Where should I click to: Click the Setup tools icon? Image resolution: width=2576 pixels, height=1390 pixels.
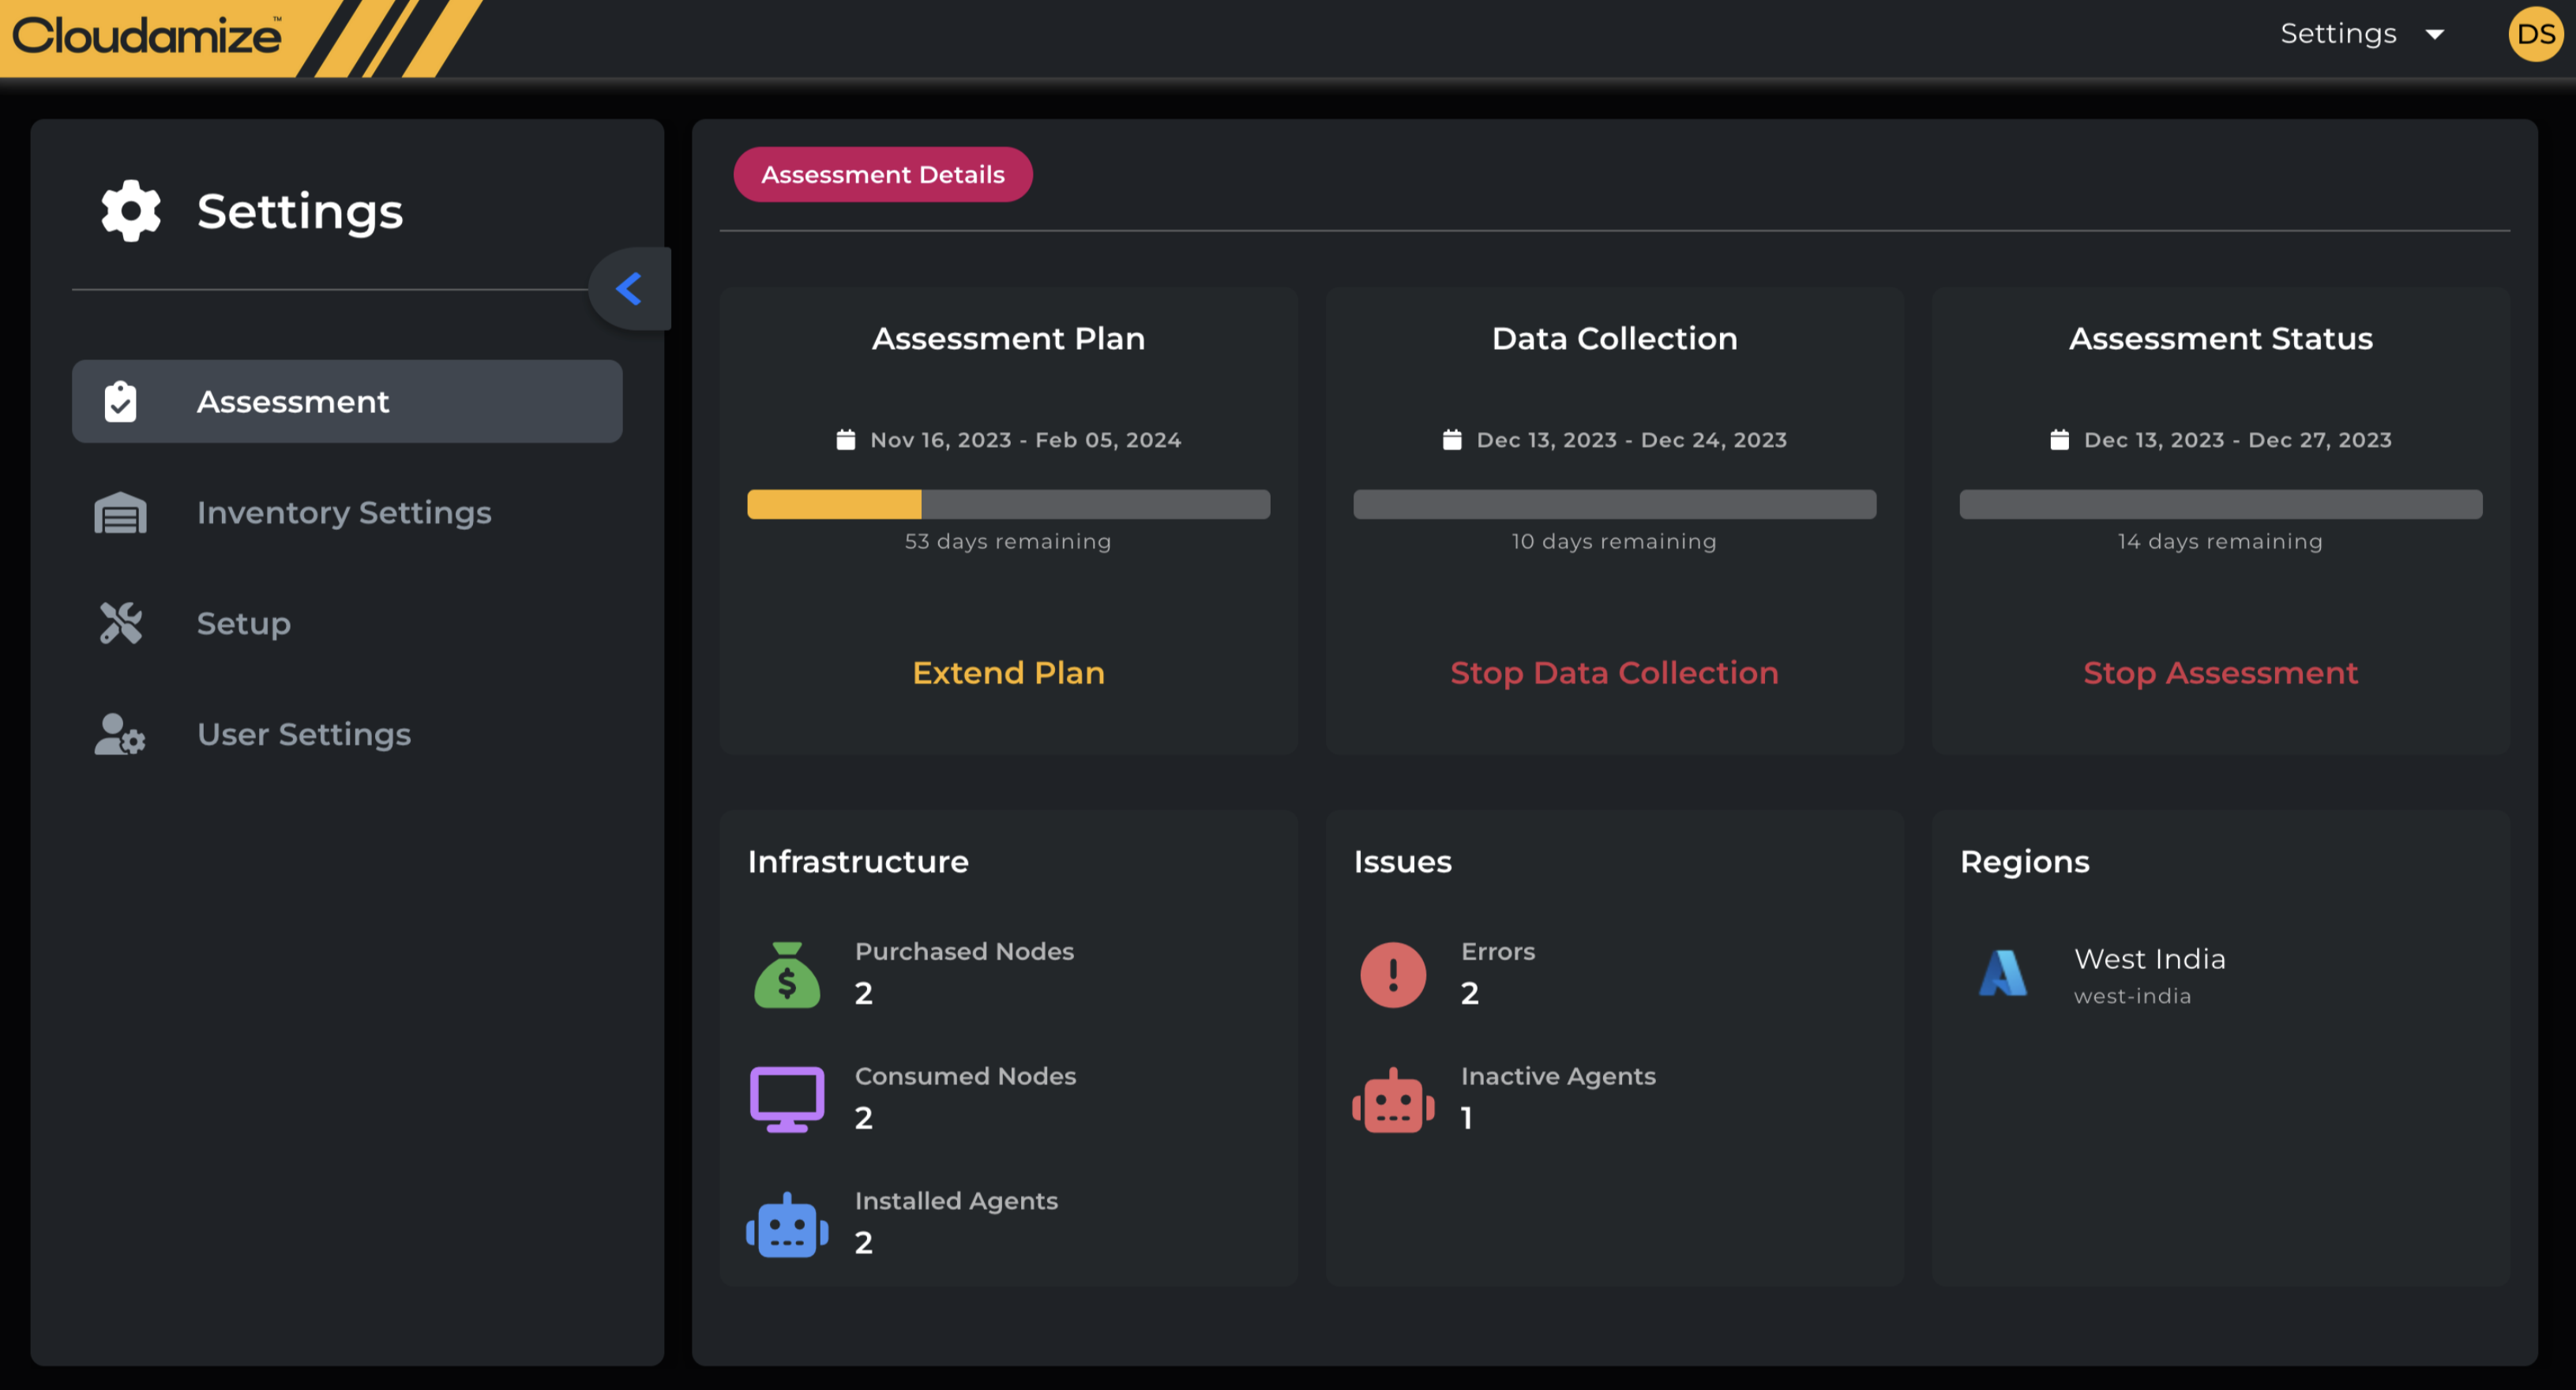(121, 623)
